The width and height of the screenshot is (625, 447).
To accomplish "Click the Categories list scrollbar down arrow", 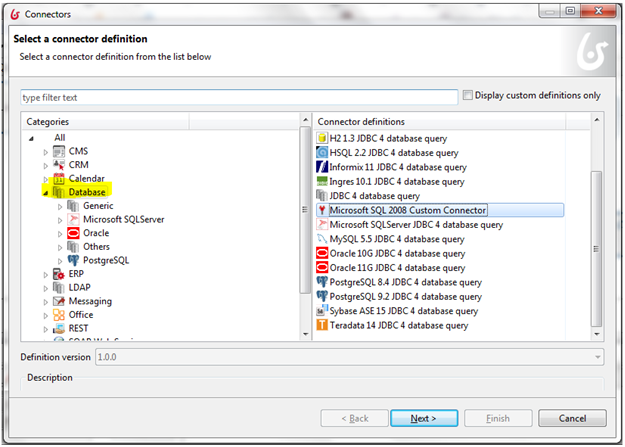I will tap(305, 334).
